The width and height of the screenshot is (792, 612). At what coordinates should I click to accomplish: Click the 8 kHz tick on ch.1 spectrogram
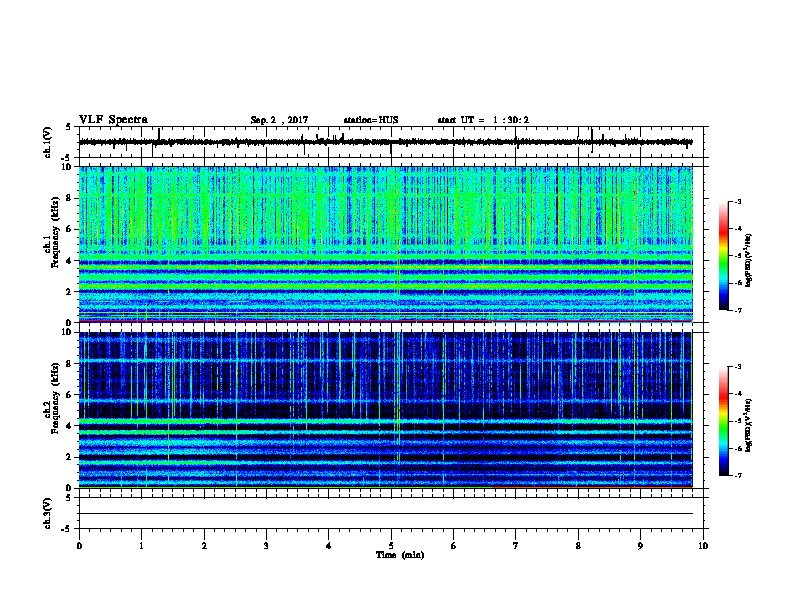(70, 198)
